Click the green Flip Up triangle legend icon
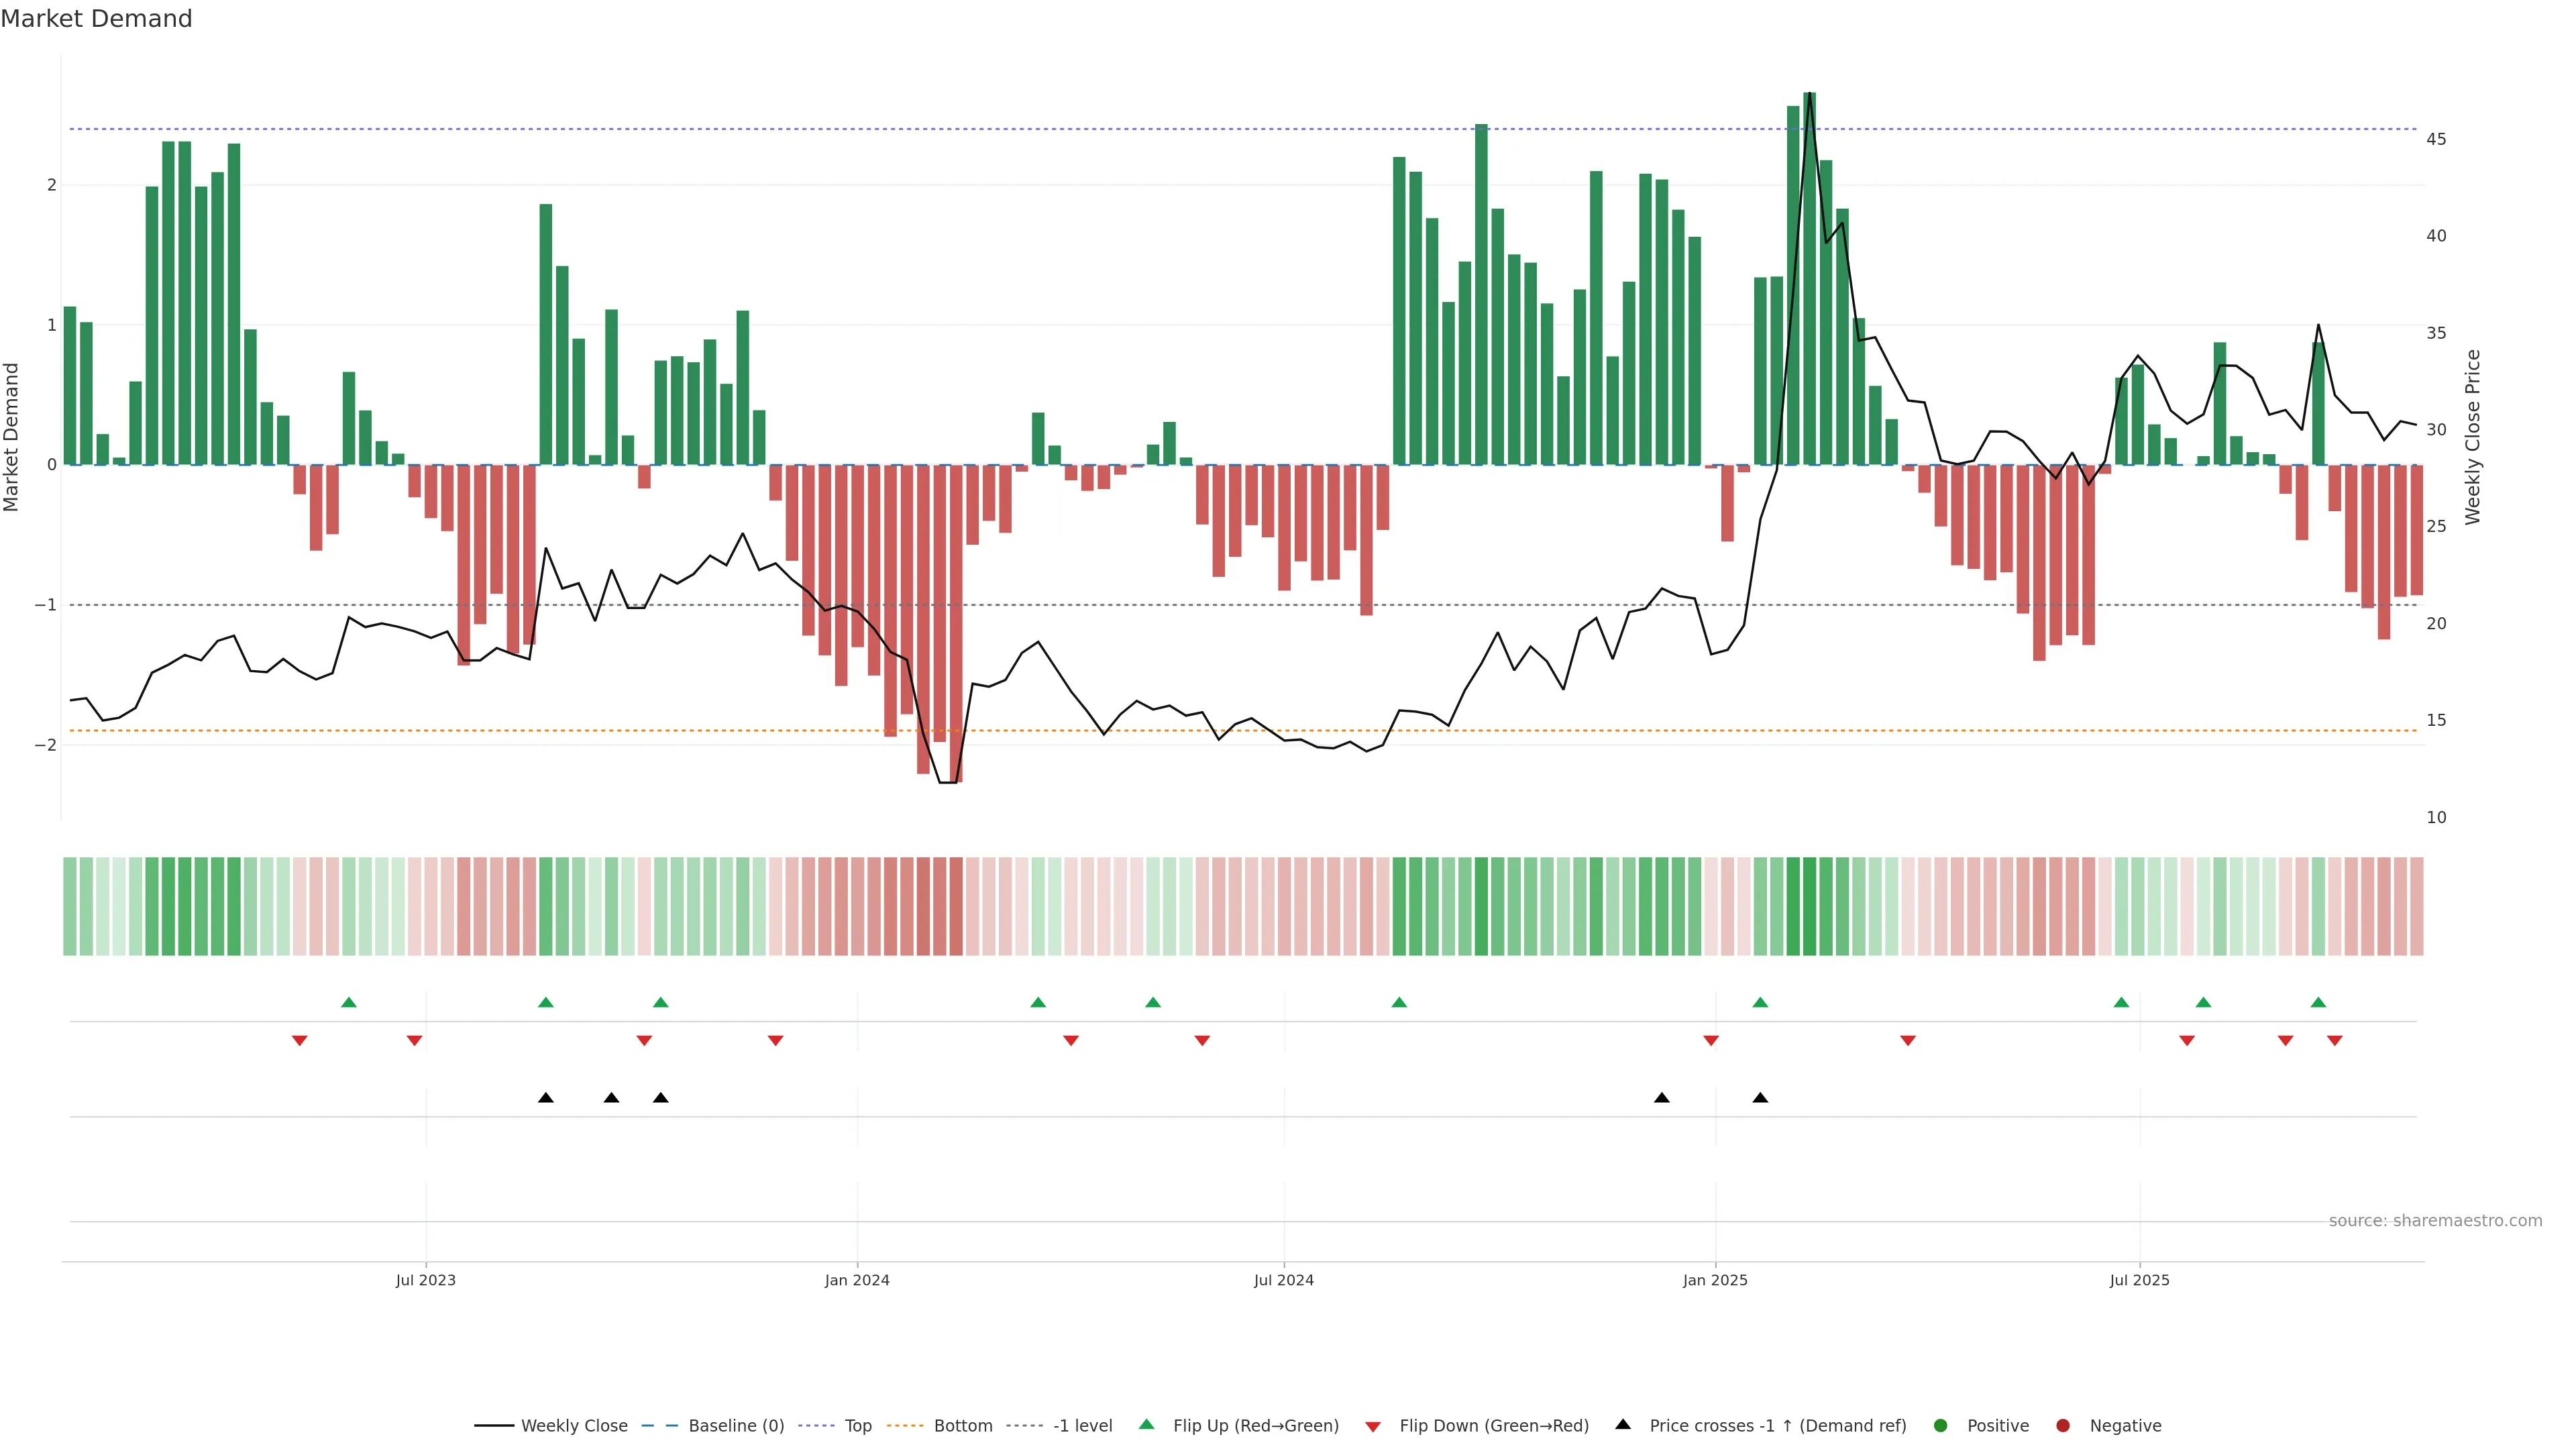This screenshot has height=1449, width=2576. [x=1146, y=1425]
